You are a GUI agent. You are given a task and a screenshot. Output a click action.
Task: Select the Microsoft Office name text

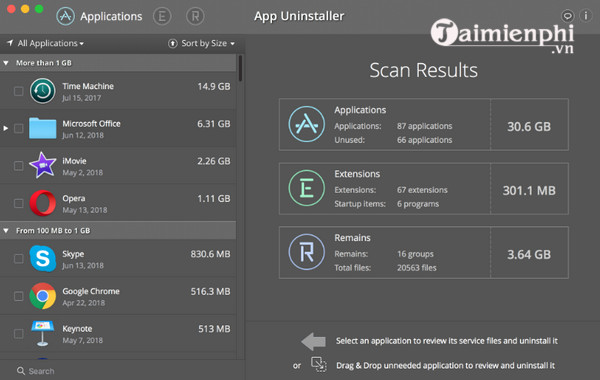click(91, 124)
